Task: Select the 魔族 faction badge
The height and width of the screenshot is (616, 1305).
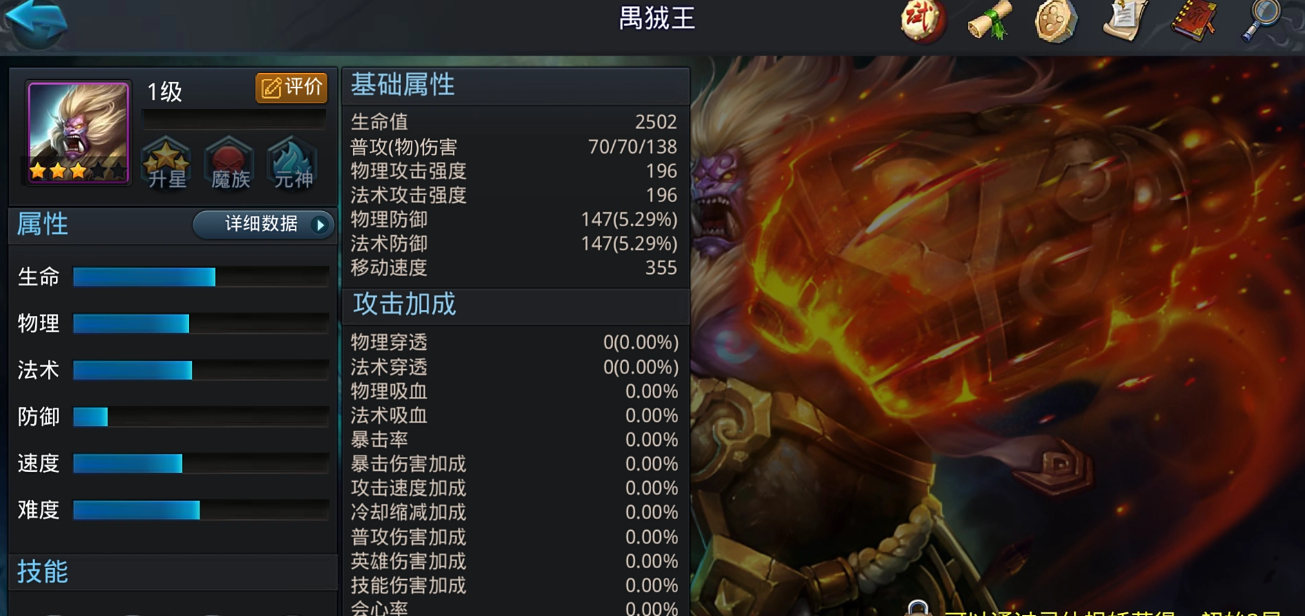Action: tap(229, 163)
